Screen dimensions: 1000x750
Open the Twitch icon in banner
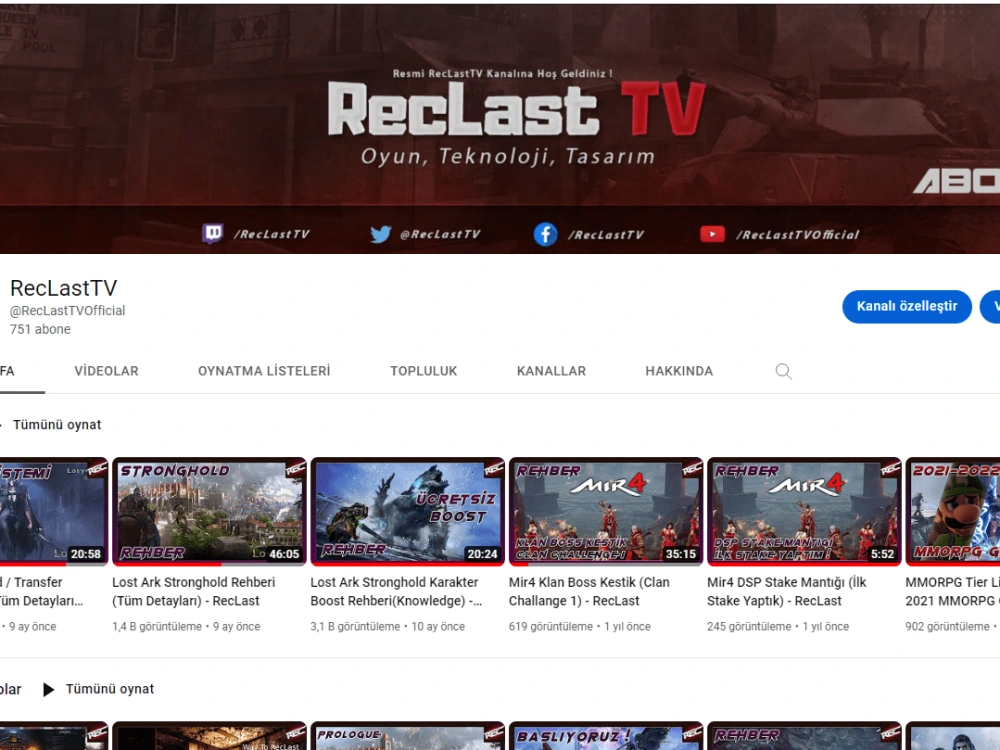(x=212, y=234)
